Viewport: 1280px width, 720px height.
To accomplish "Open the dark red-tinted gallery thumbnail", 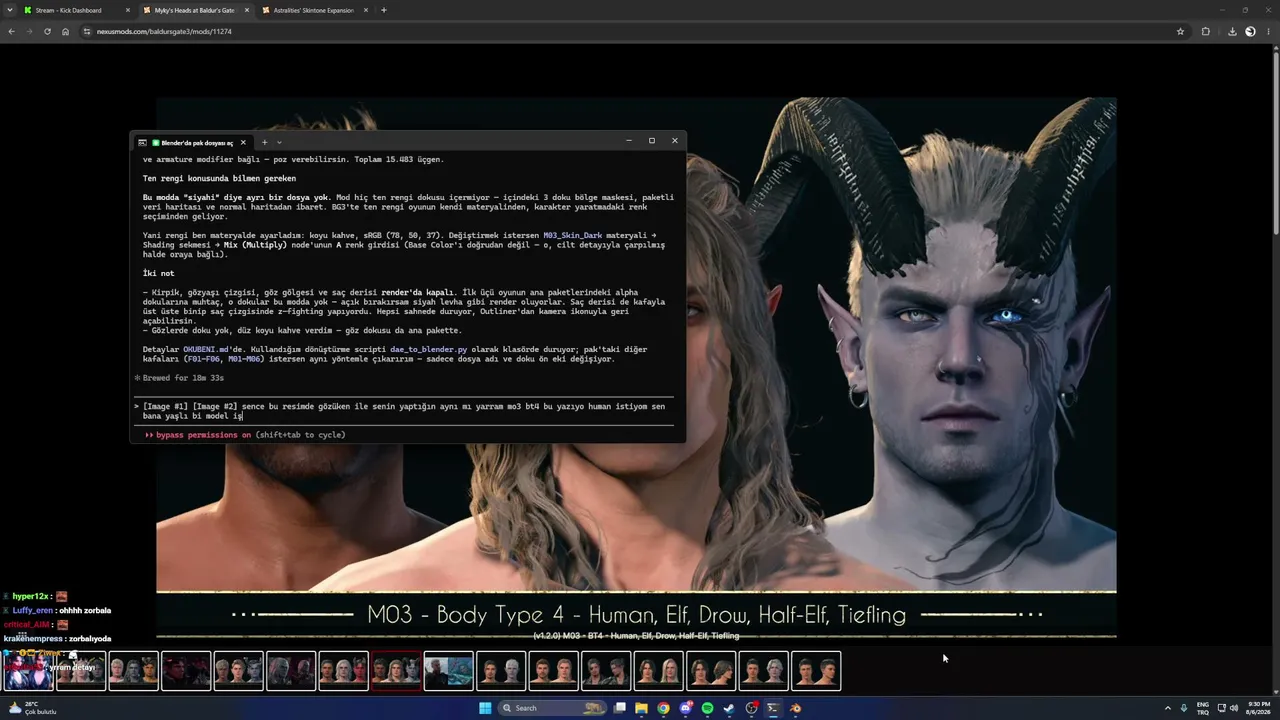I will 186,671.
